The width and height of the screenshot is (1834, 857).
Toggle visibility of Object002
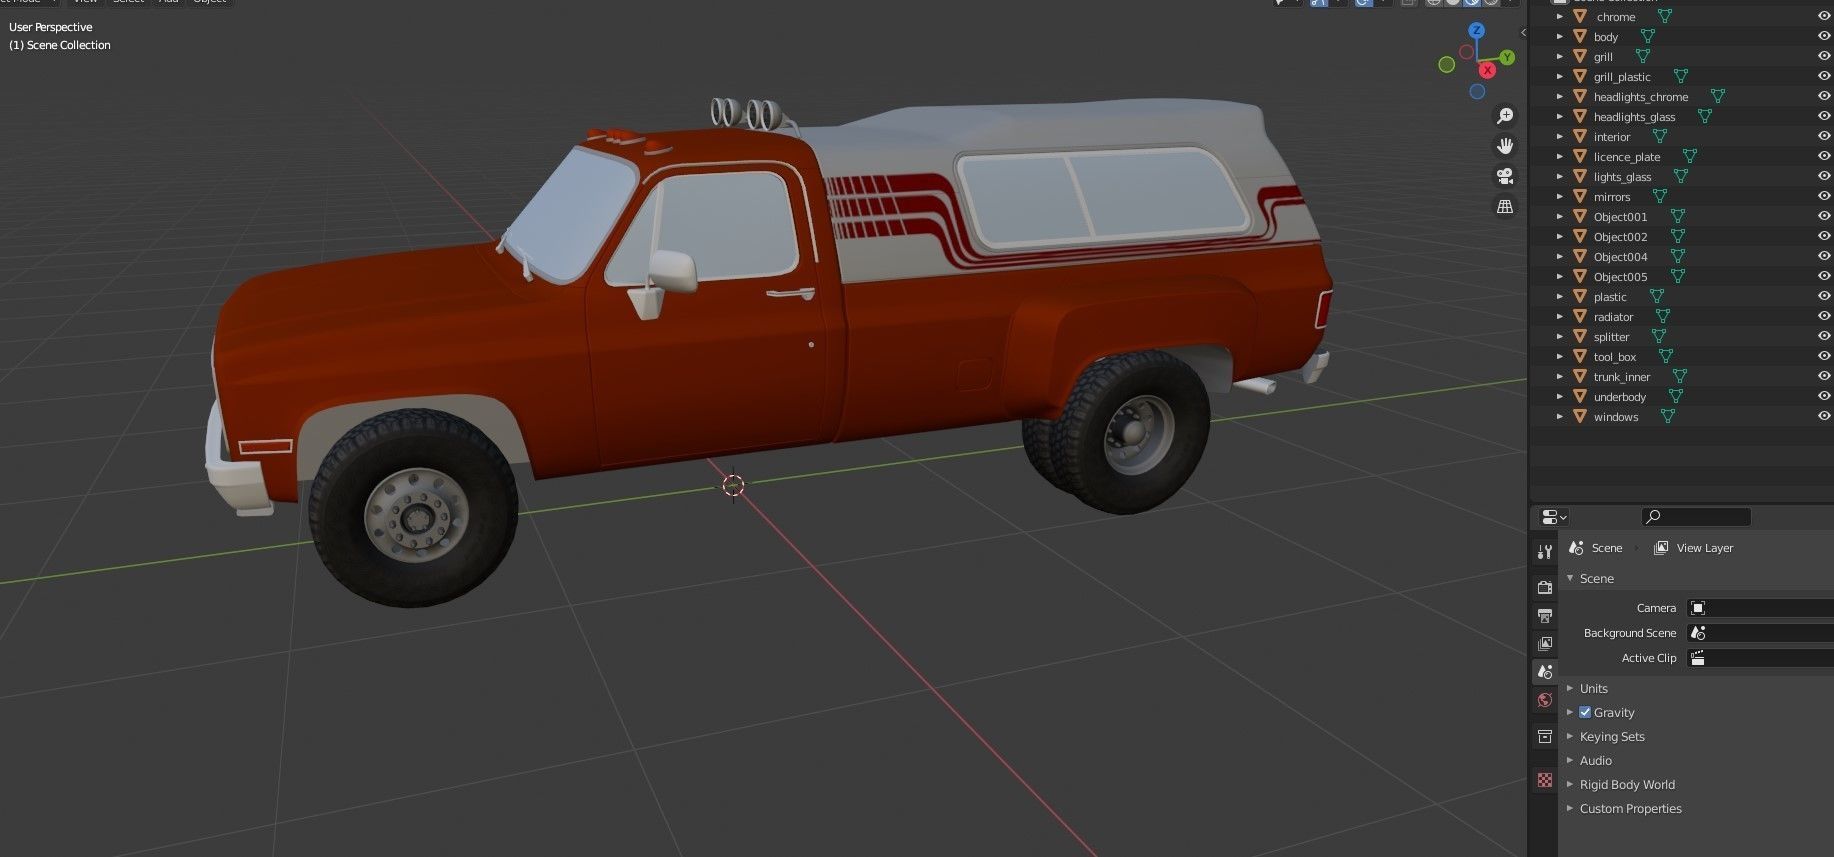[x=1823, y=236]
